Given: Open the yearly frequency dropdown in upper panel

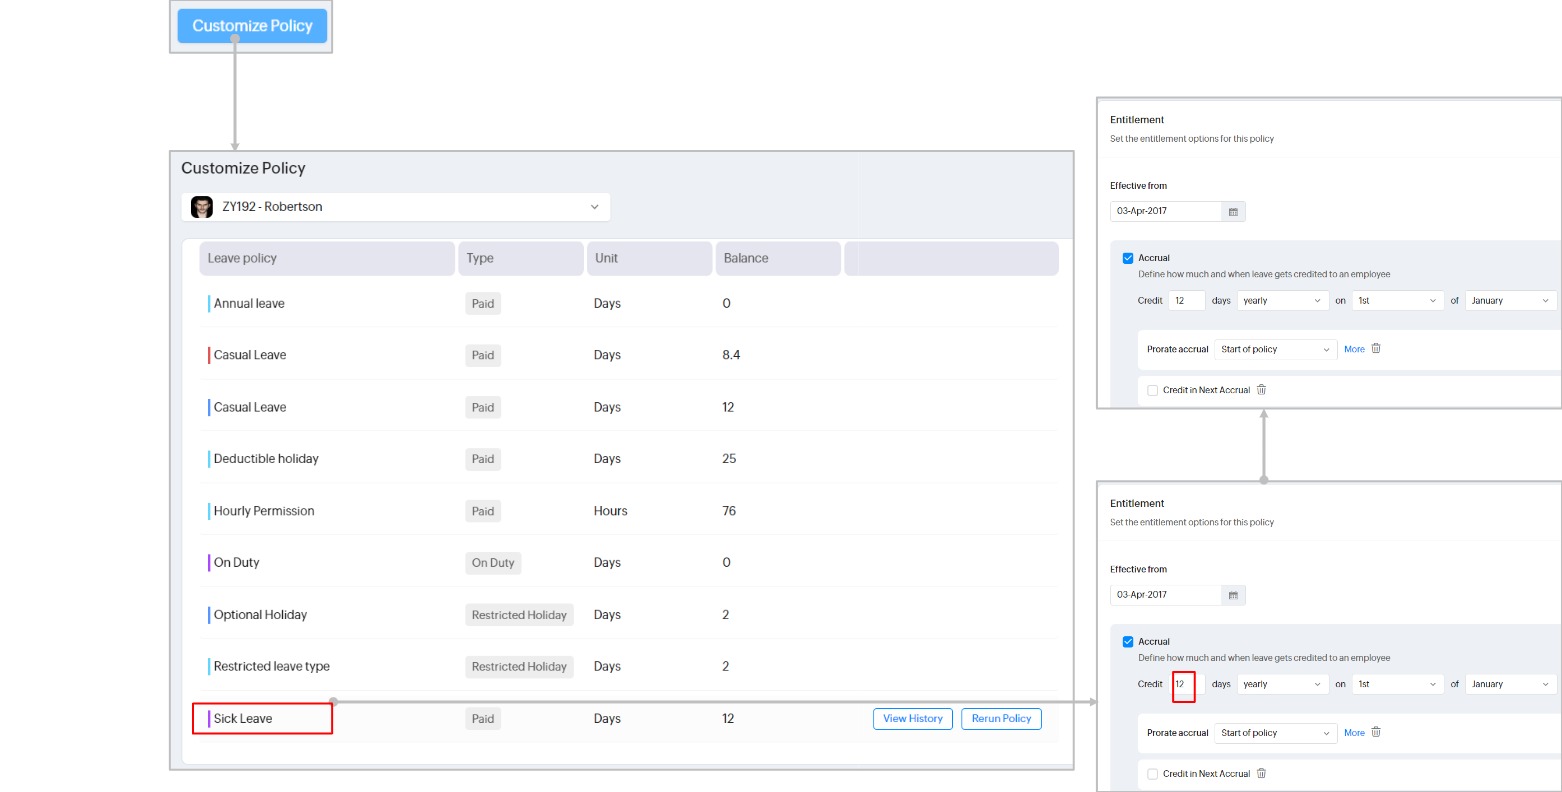Looking at the screenshot, I should [x=1283, y=301].
